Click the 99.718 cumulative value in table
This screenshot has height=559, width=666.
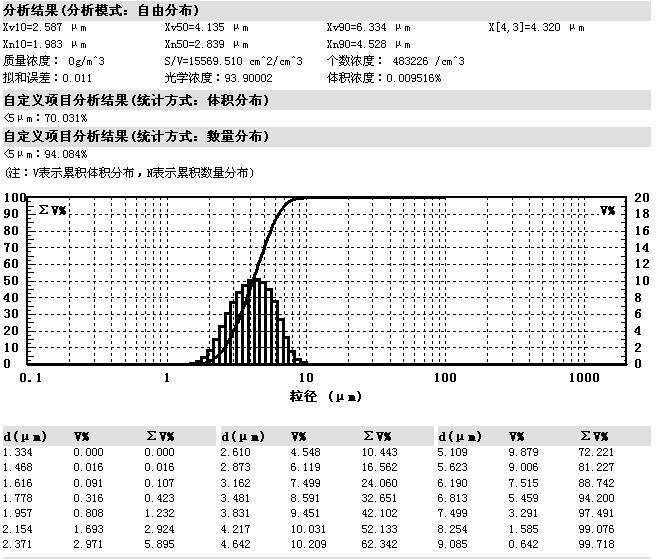coord(597,544)
